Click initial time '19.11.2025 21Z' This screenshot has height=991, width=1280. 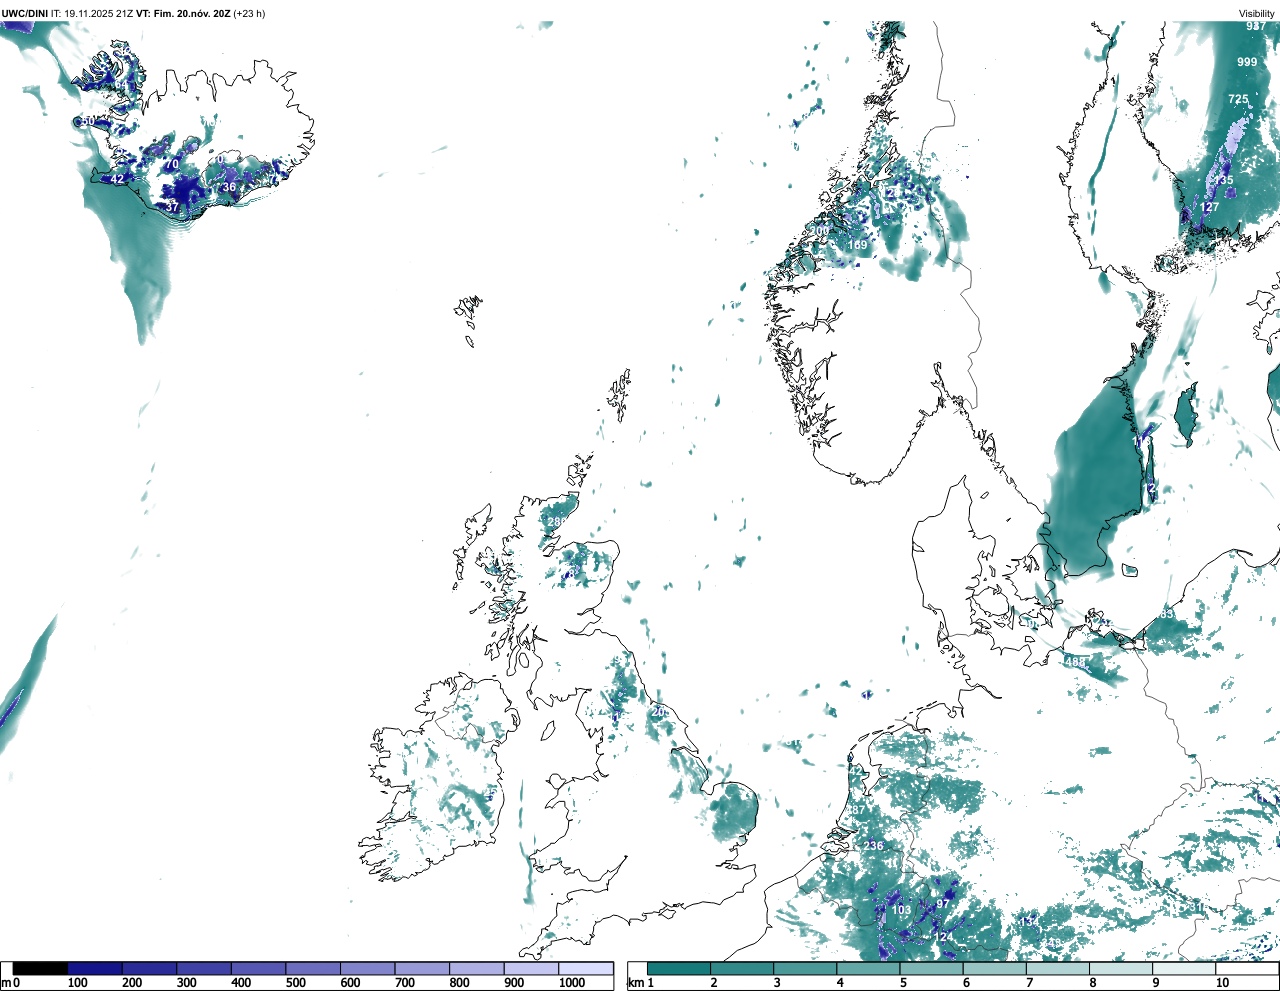click(x=99, y=14)
